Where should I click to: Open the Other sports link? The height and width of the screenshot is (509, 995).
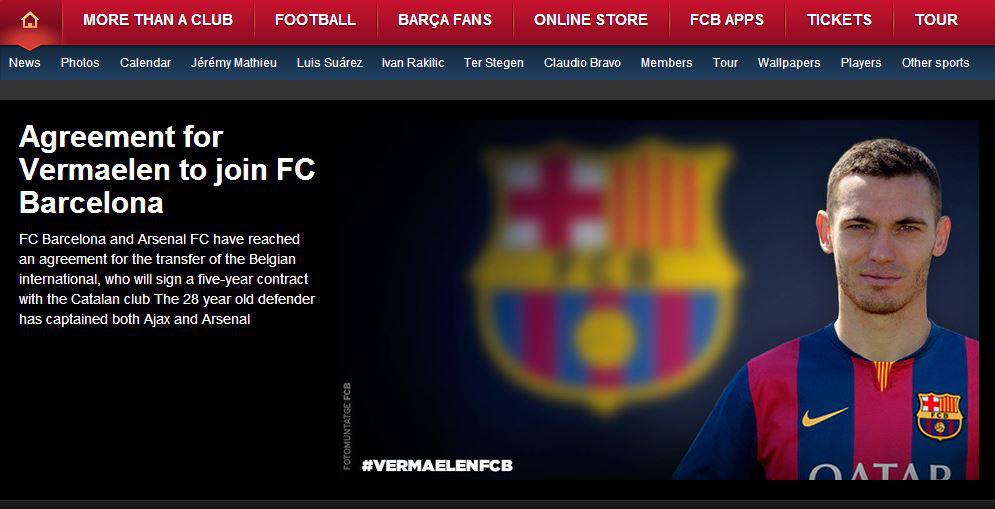point(935,63)
